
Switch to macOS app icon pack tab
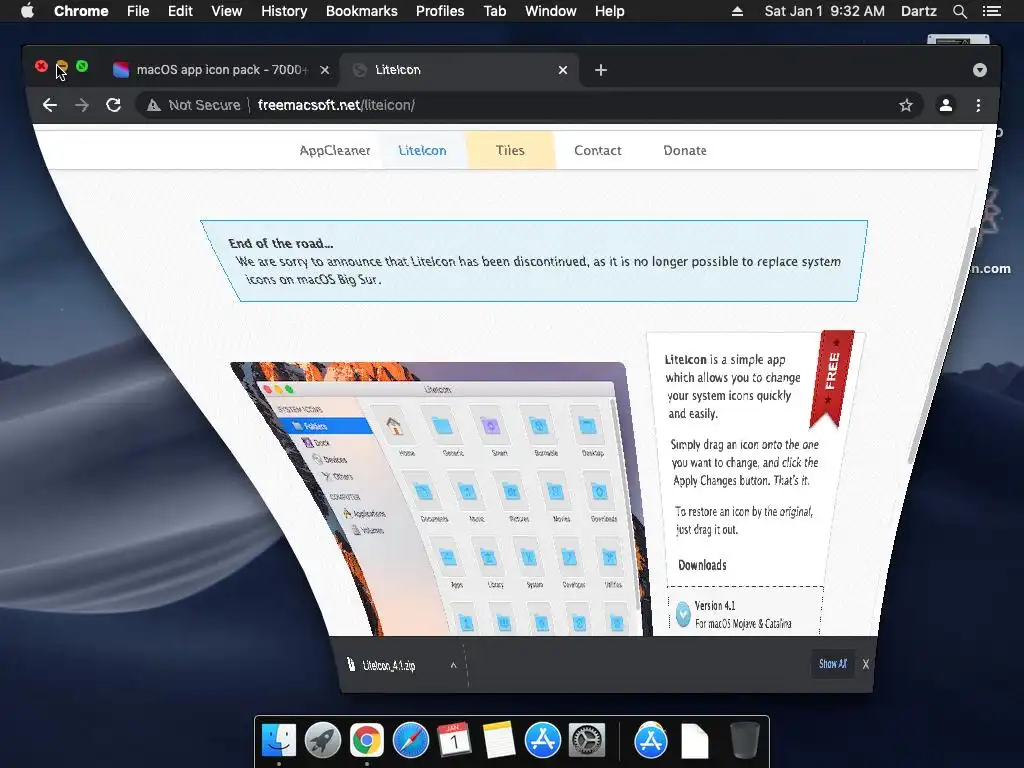tap(221, 70)
